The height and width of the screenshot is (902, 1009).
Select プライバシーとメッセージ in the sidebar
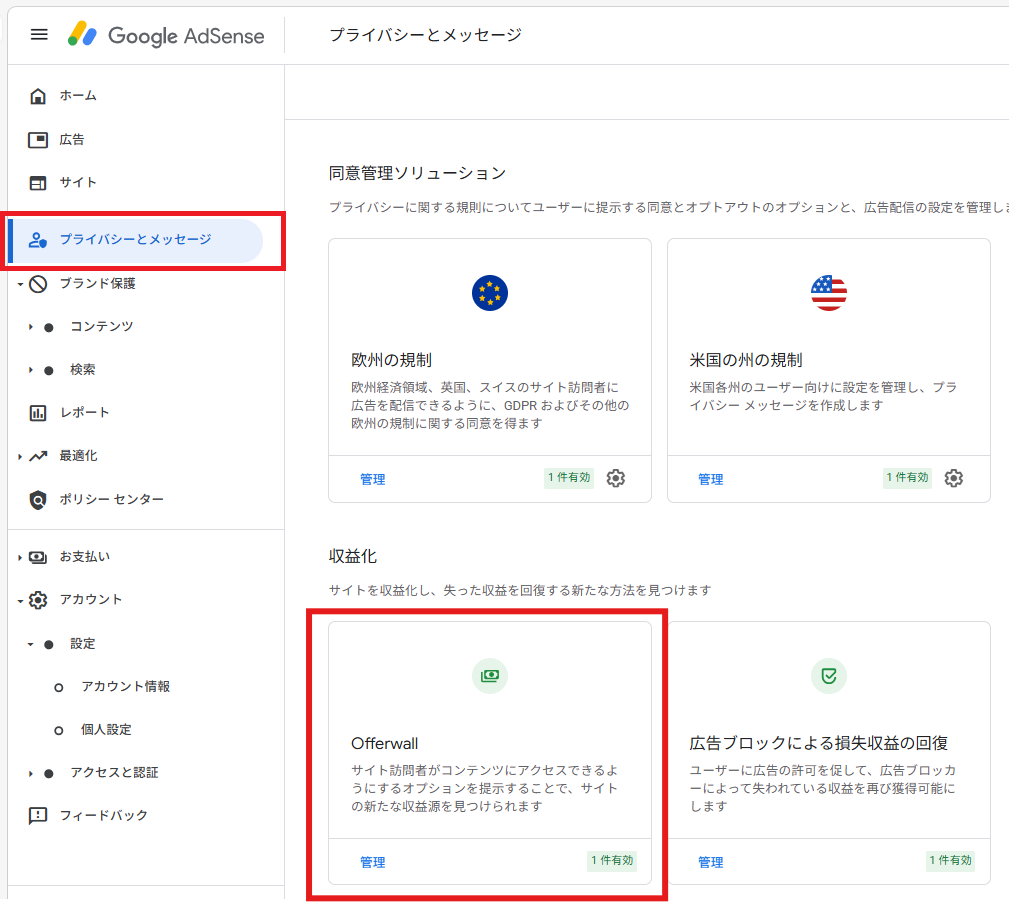[135, 240]
